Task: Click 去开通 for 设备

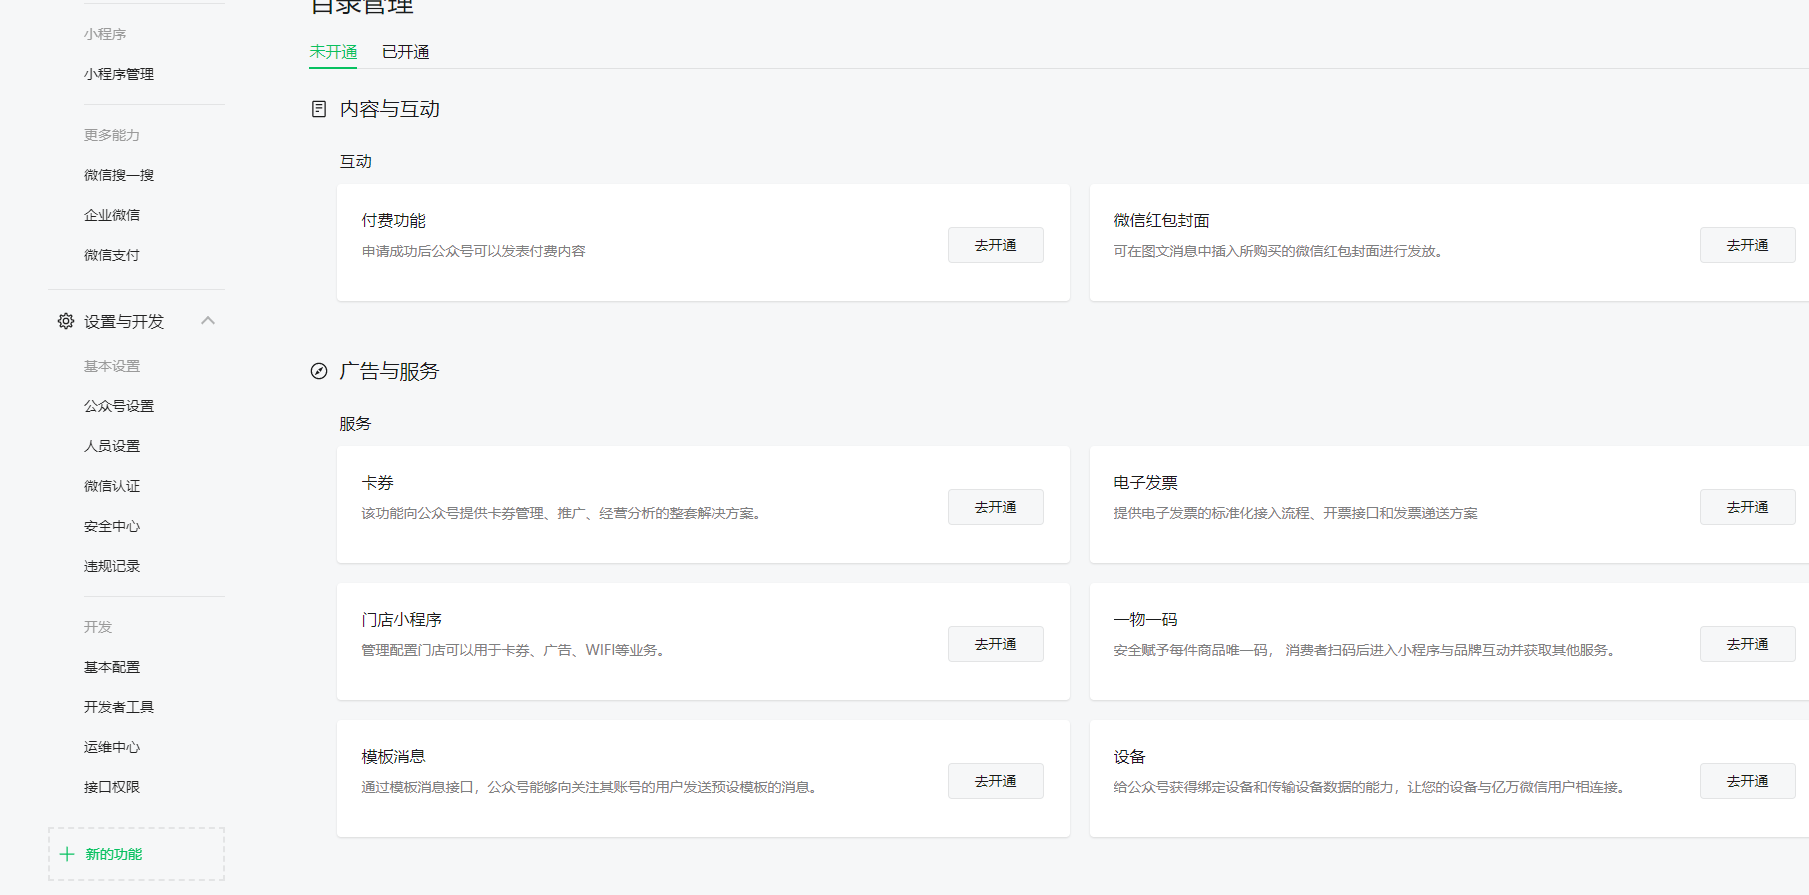Action: pyautogui.click(x=1748, y=781)
